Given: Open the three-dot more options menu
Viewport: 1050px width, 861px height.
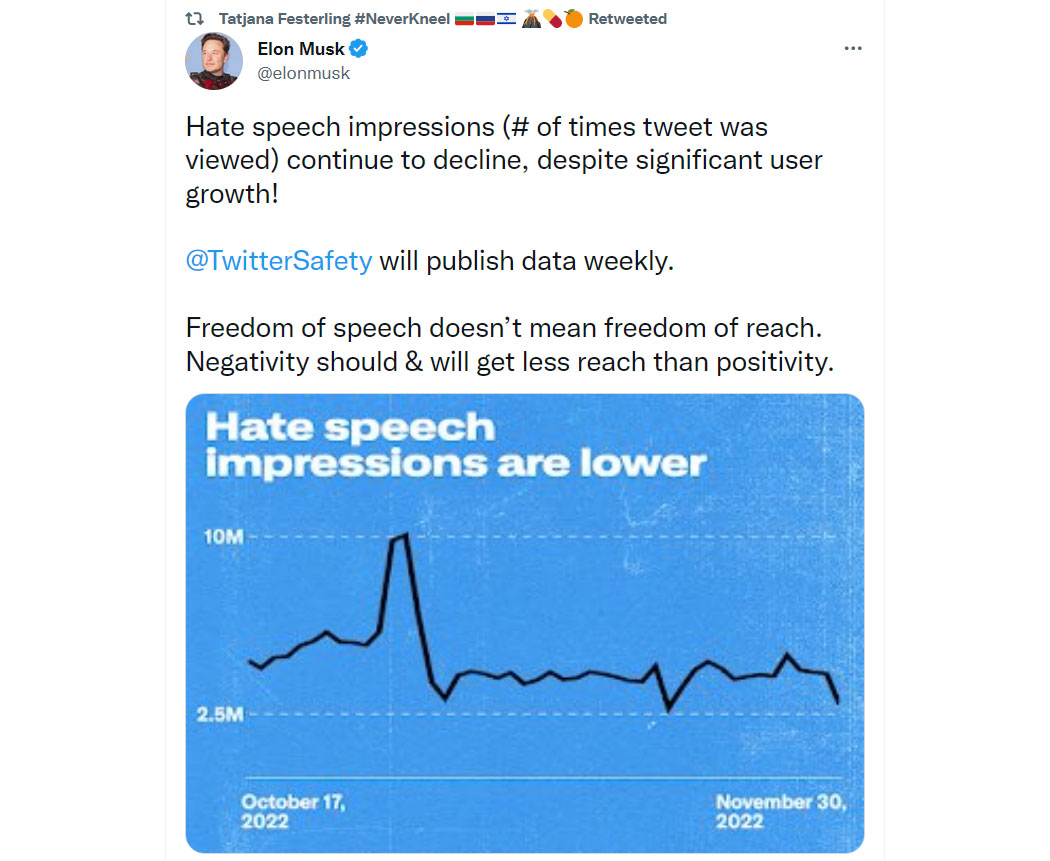Looking at the screenshot, I should [852, 48].
